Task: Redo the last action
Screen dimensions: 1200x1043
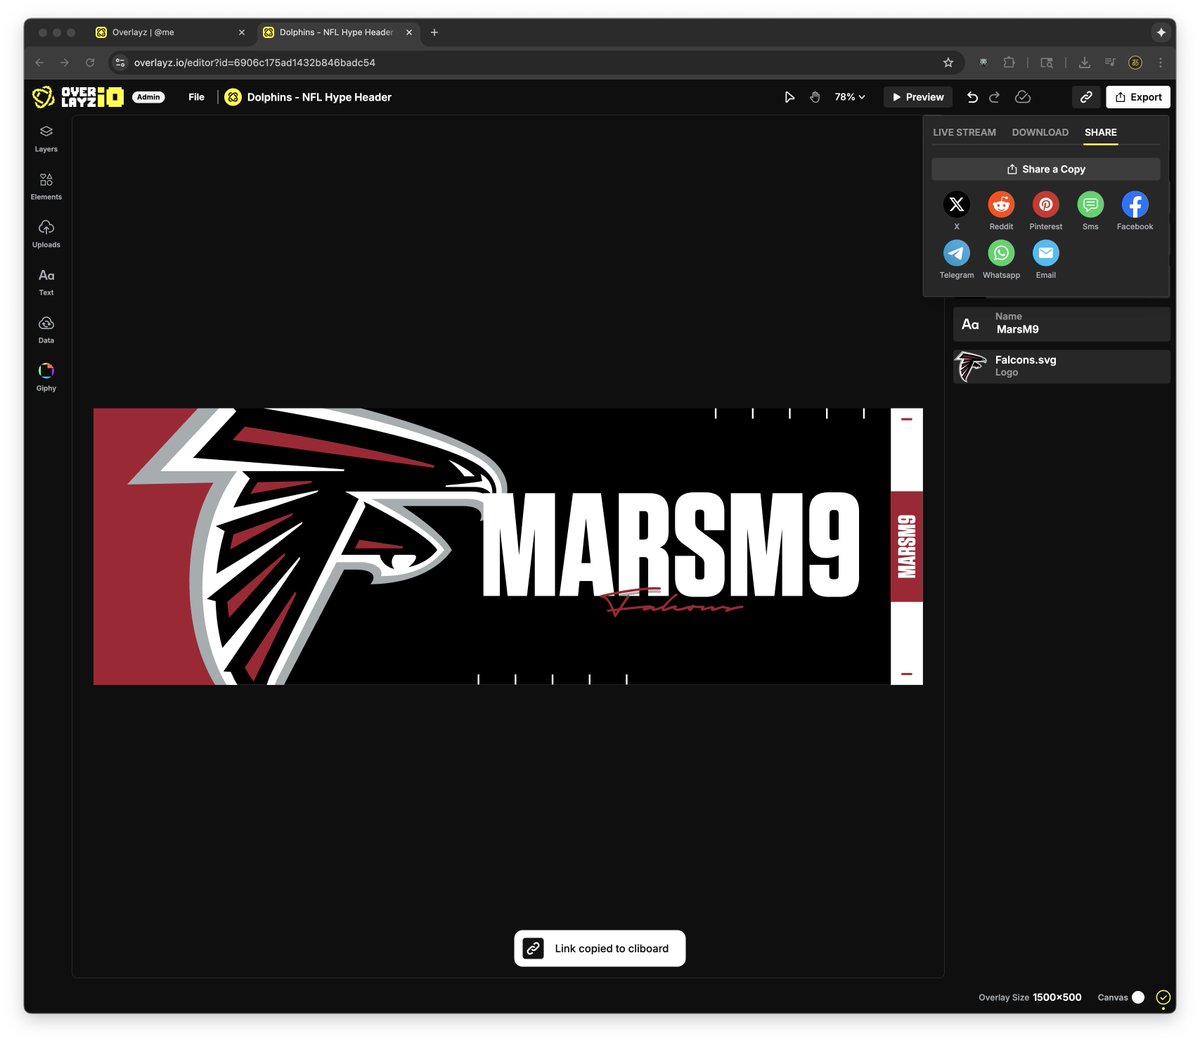Action: tap(994, 97)
